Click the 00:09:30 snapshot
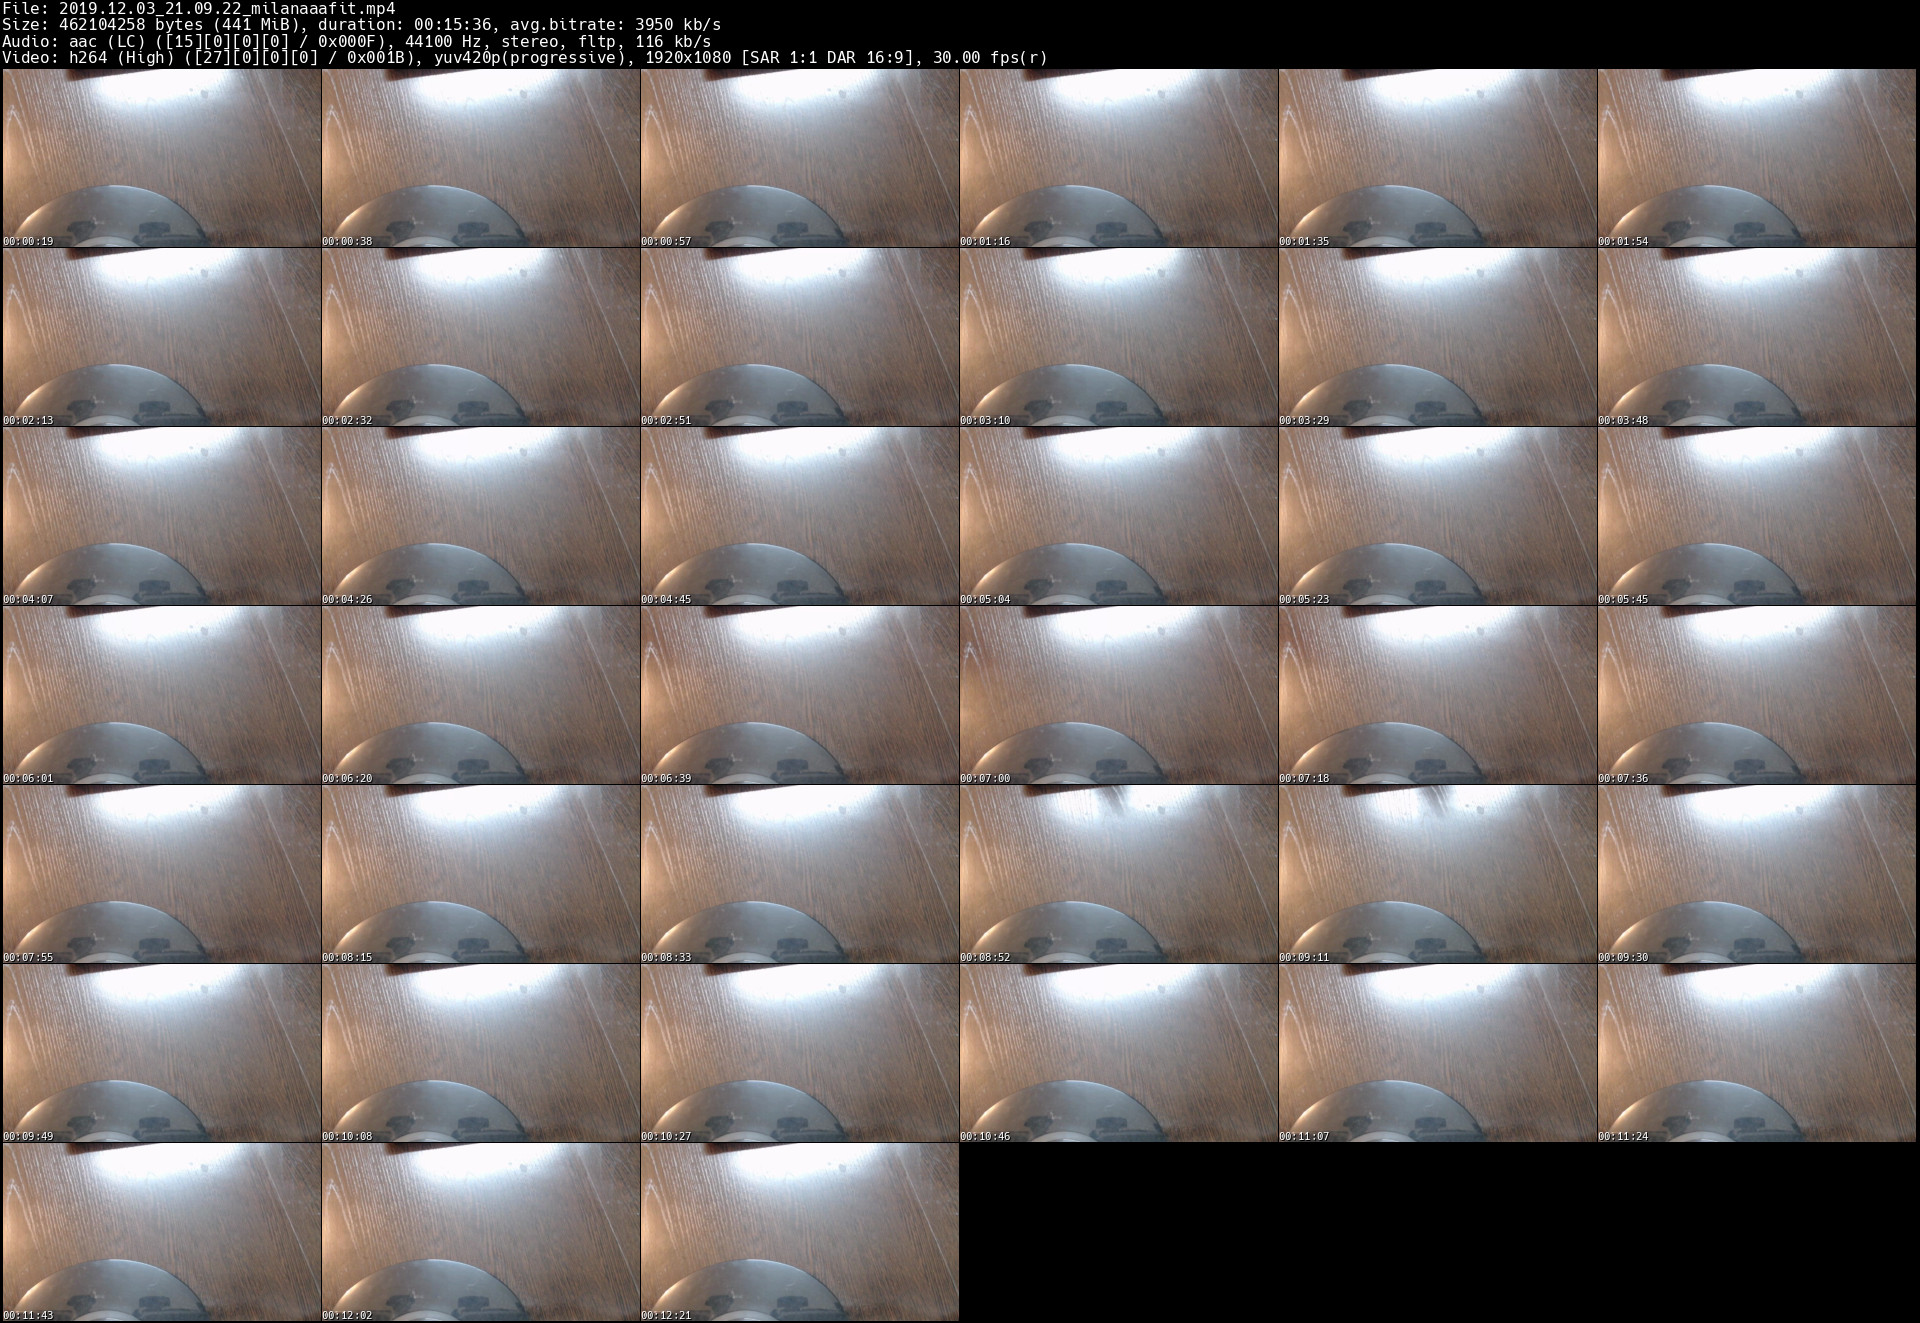 1756,874
